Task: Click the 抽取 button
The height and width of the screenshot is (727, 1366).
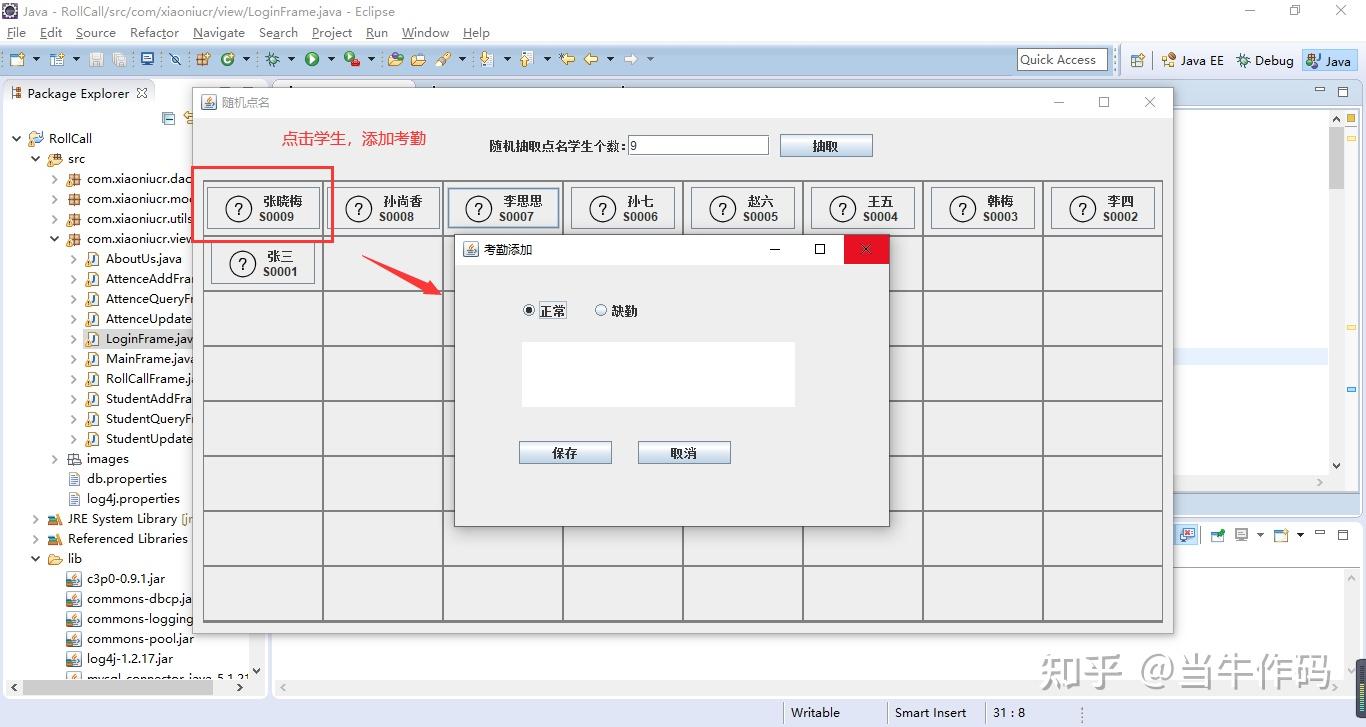Action: [x=826, y=146]
